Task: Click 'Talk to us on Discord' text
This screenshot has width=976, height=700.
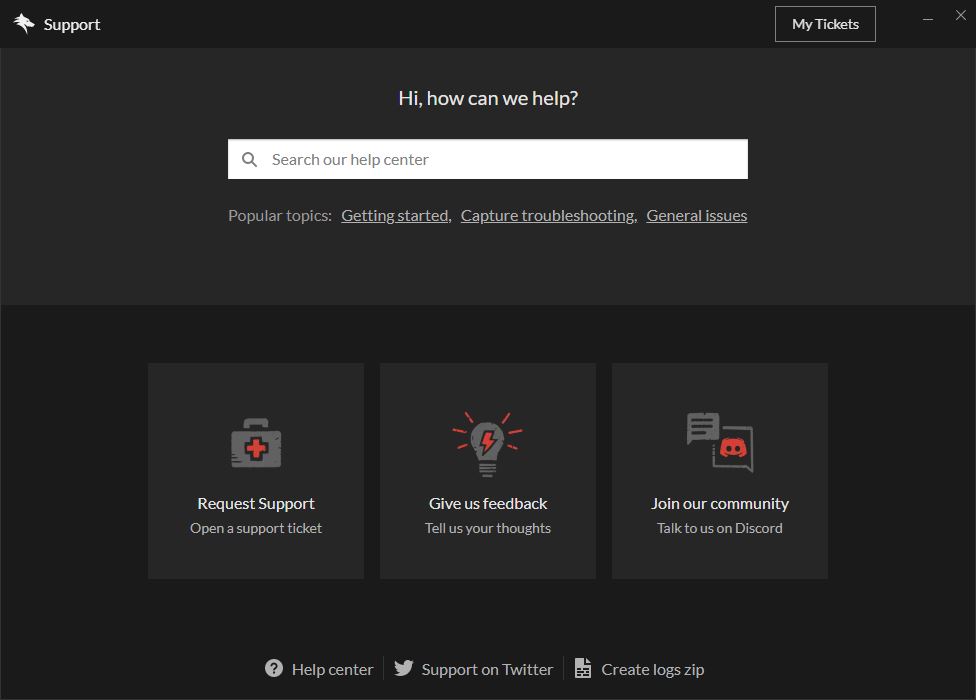Action: click(x=720, y=528)
